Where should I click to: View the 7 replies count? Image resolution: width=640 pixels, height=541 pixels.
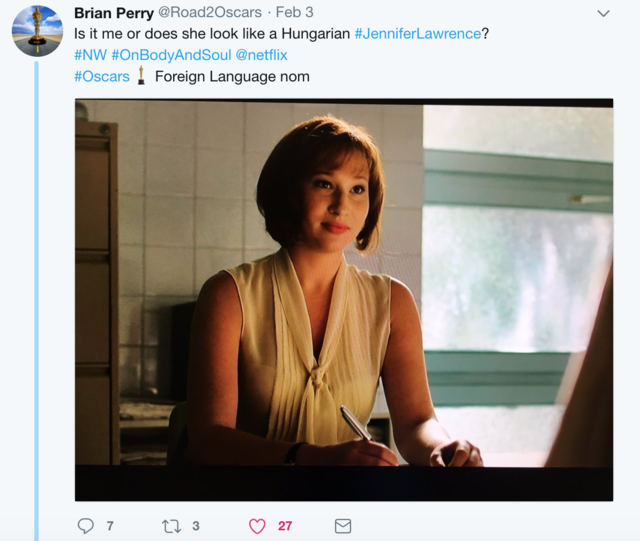tap(110, 526)
